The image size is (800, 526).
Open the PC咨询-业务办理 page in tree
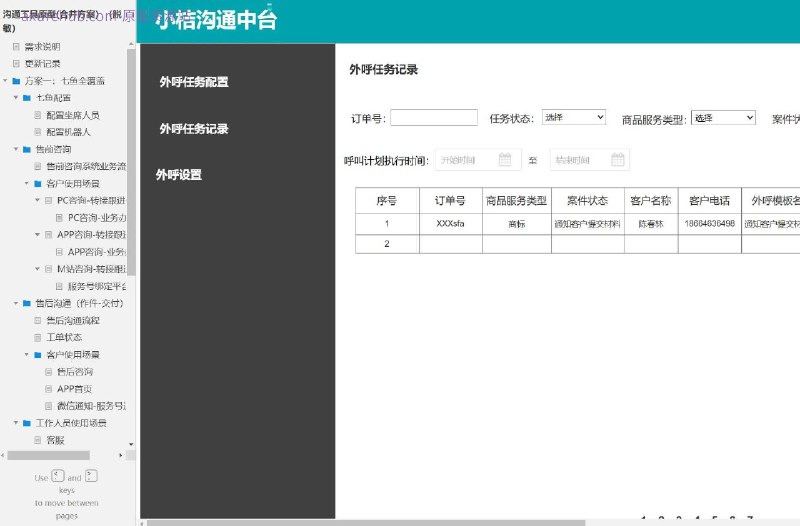tap(97, 218)
